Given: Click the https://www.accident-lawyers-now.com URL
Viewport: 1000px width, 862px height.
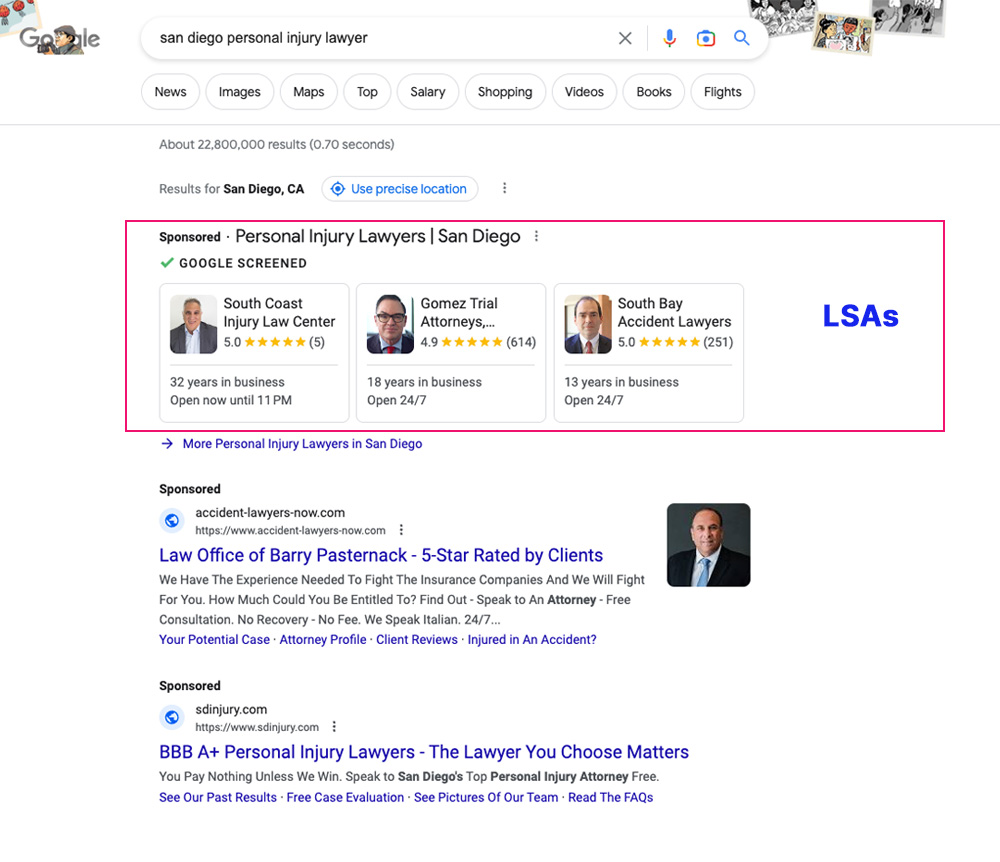Looking at the screenshot, I should (x=290, y=530).
